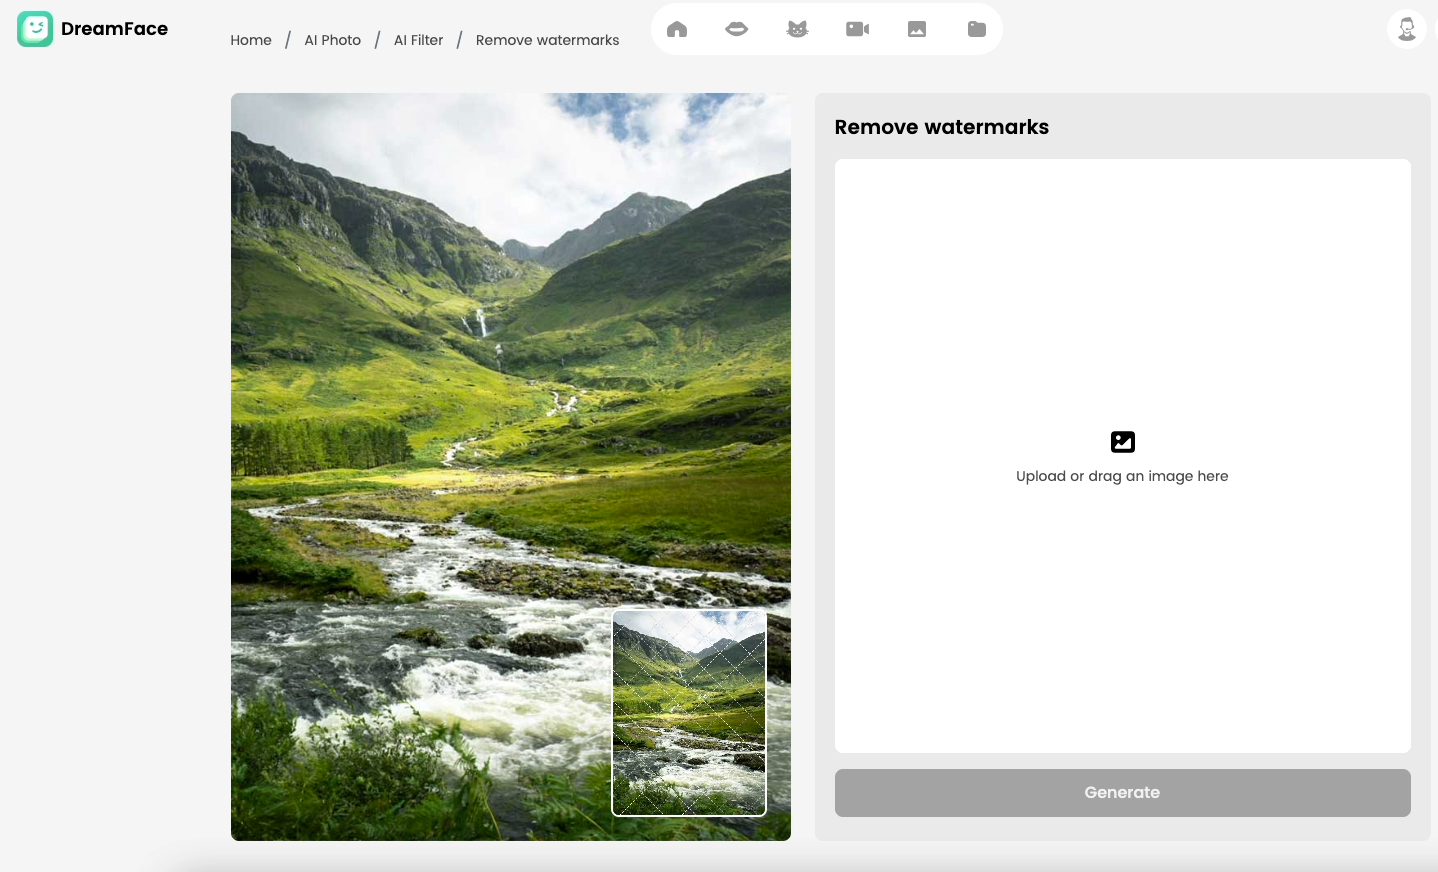Click the home icon in top toolbar
This screenshot has height=872, width=1438.
pyautogui.click(x=677, y=29)
